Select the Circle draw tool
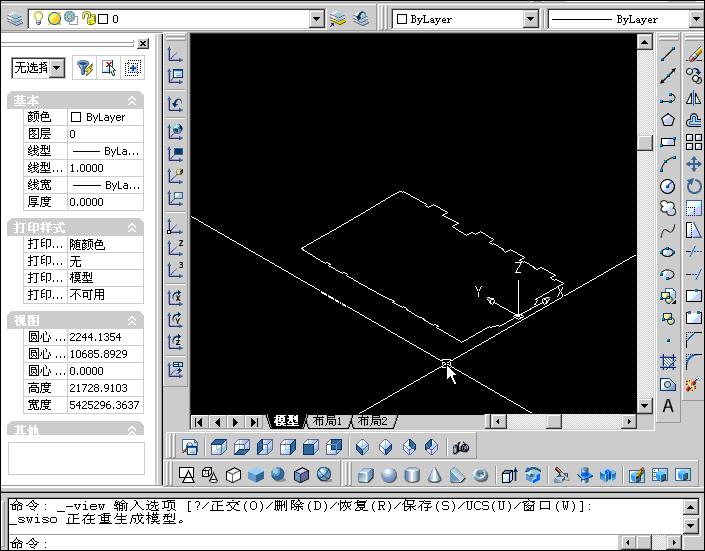Viewport: 705px width, 551px height. pyautogui.click(x=668, y=186)
